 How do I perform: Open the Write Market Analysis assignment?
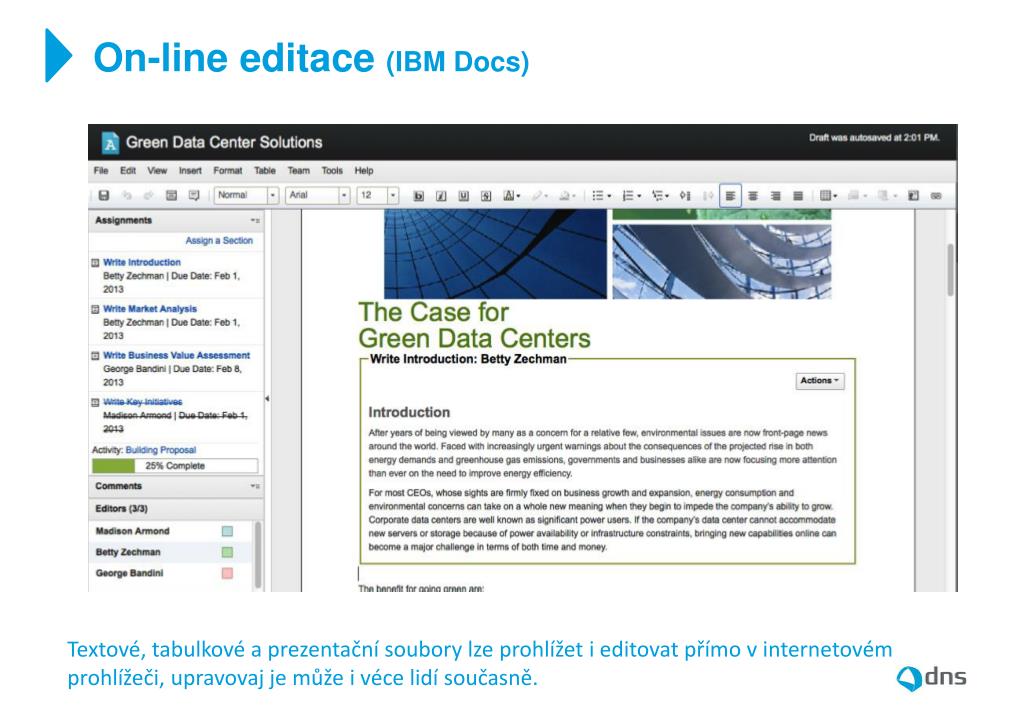[149, 309]
